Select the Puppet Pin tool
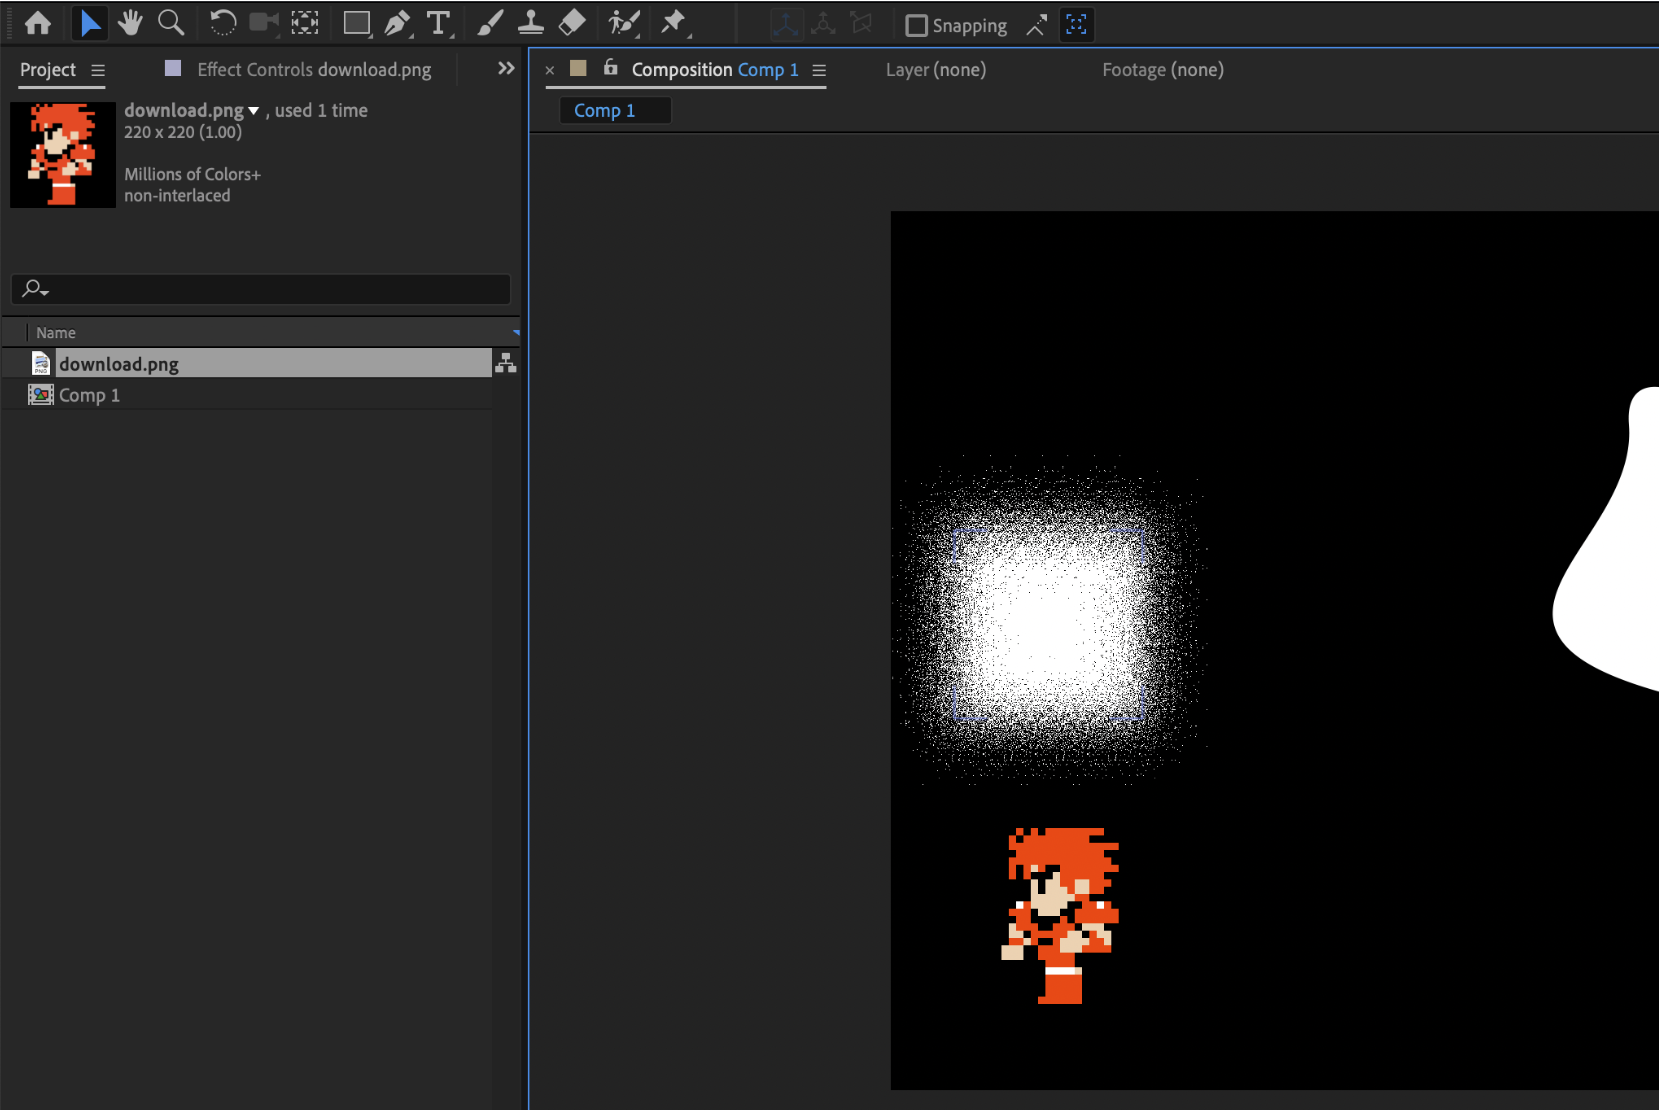The width and height of the screenshot is (1664, 1118). [675, 23]
